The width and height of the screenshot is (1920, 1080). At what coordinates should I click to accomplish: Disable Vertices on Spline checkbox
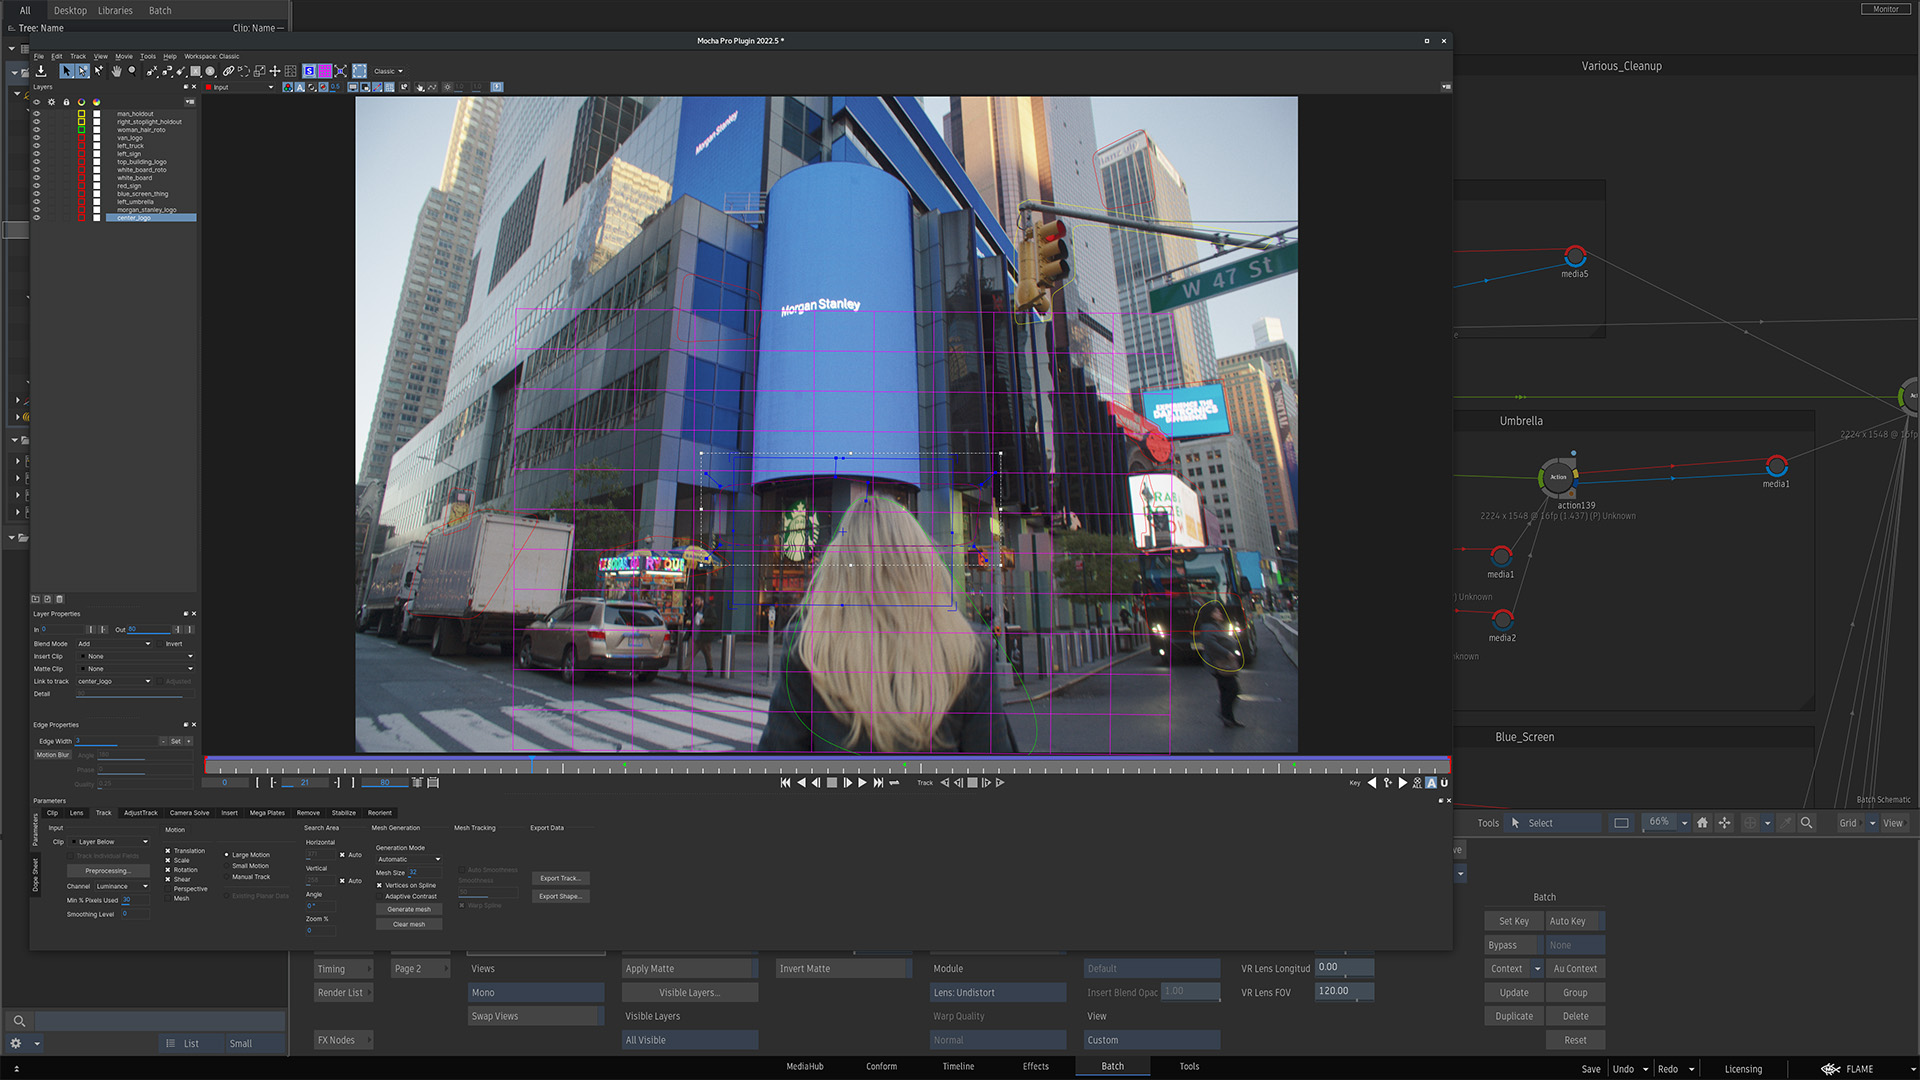379,885
